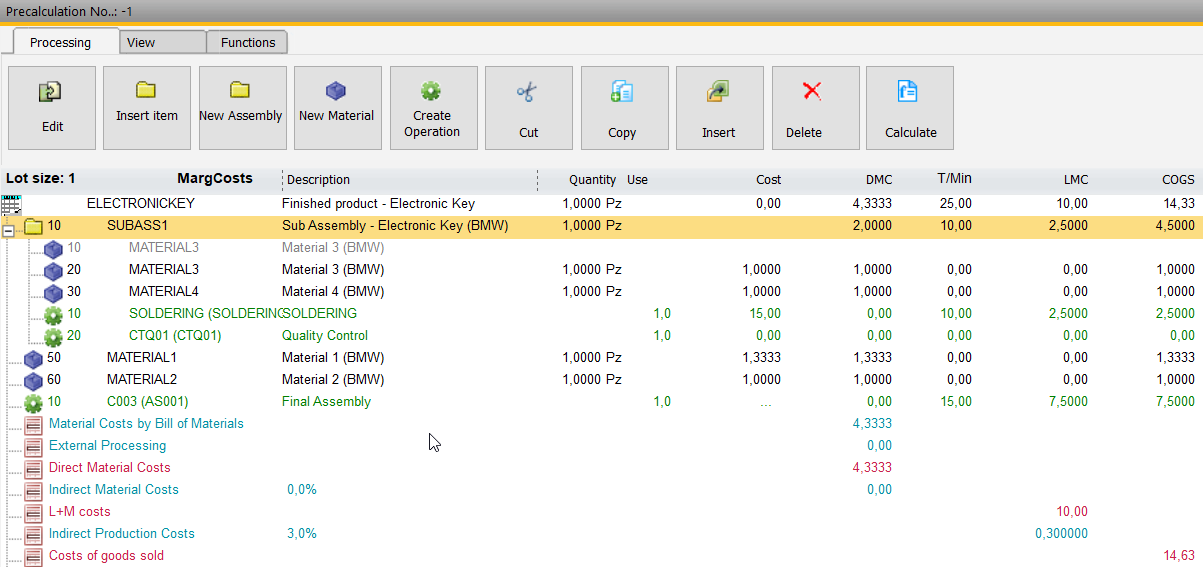Screen dimensions: 1203x567
Task: Click the Insert toolbar button
Action: point(719,108)
